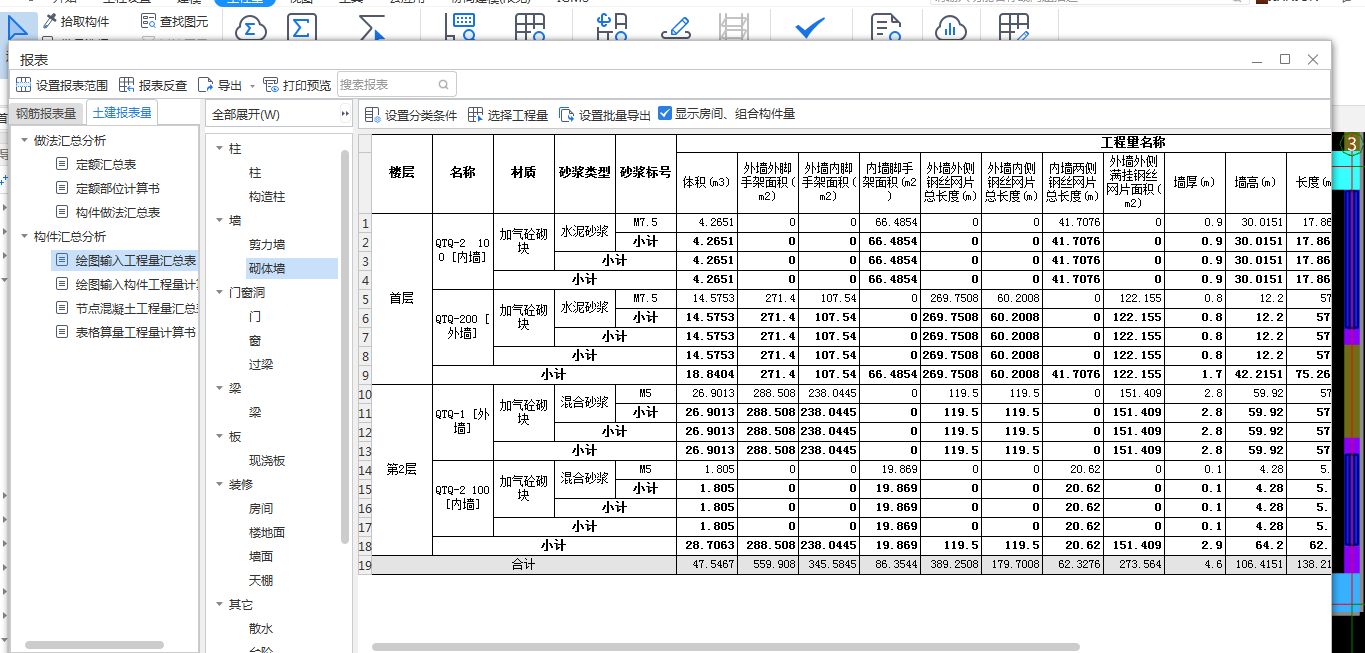The height and width of the screenshot is (653, 1365).
Task: Click the square sigma calculate icon
Action: point(303,29)
